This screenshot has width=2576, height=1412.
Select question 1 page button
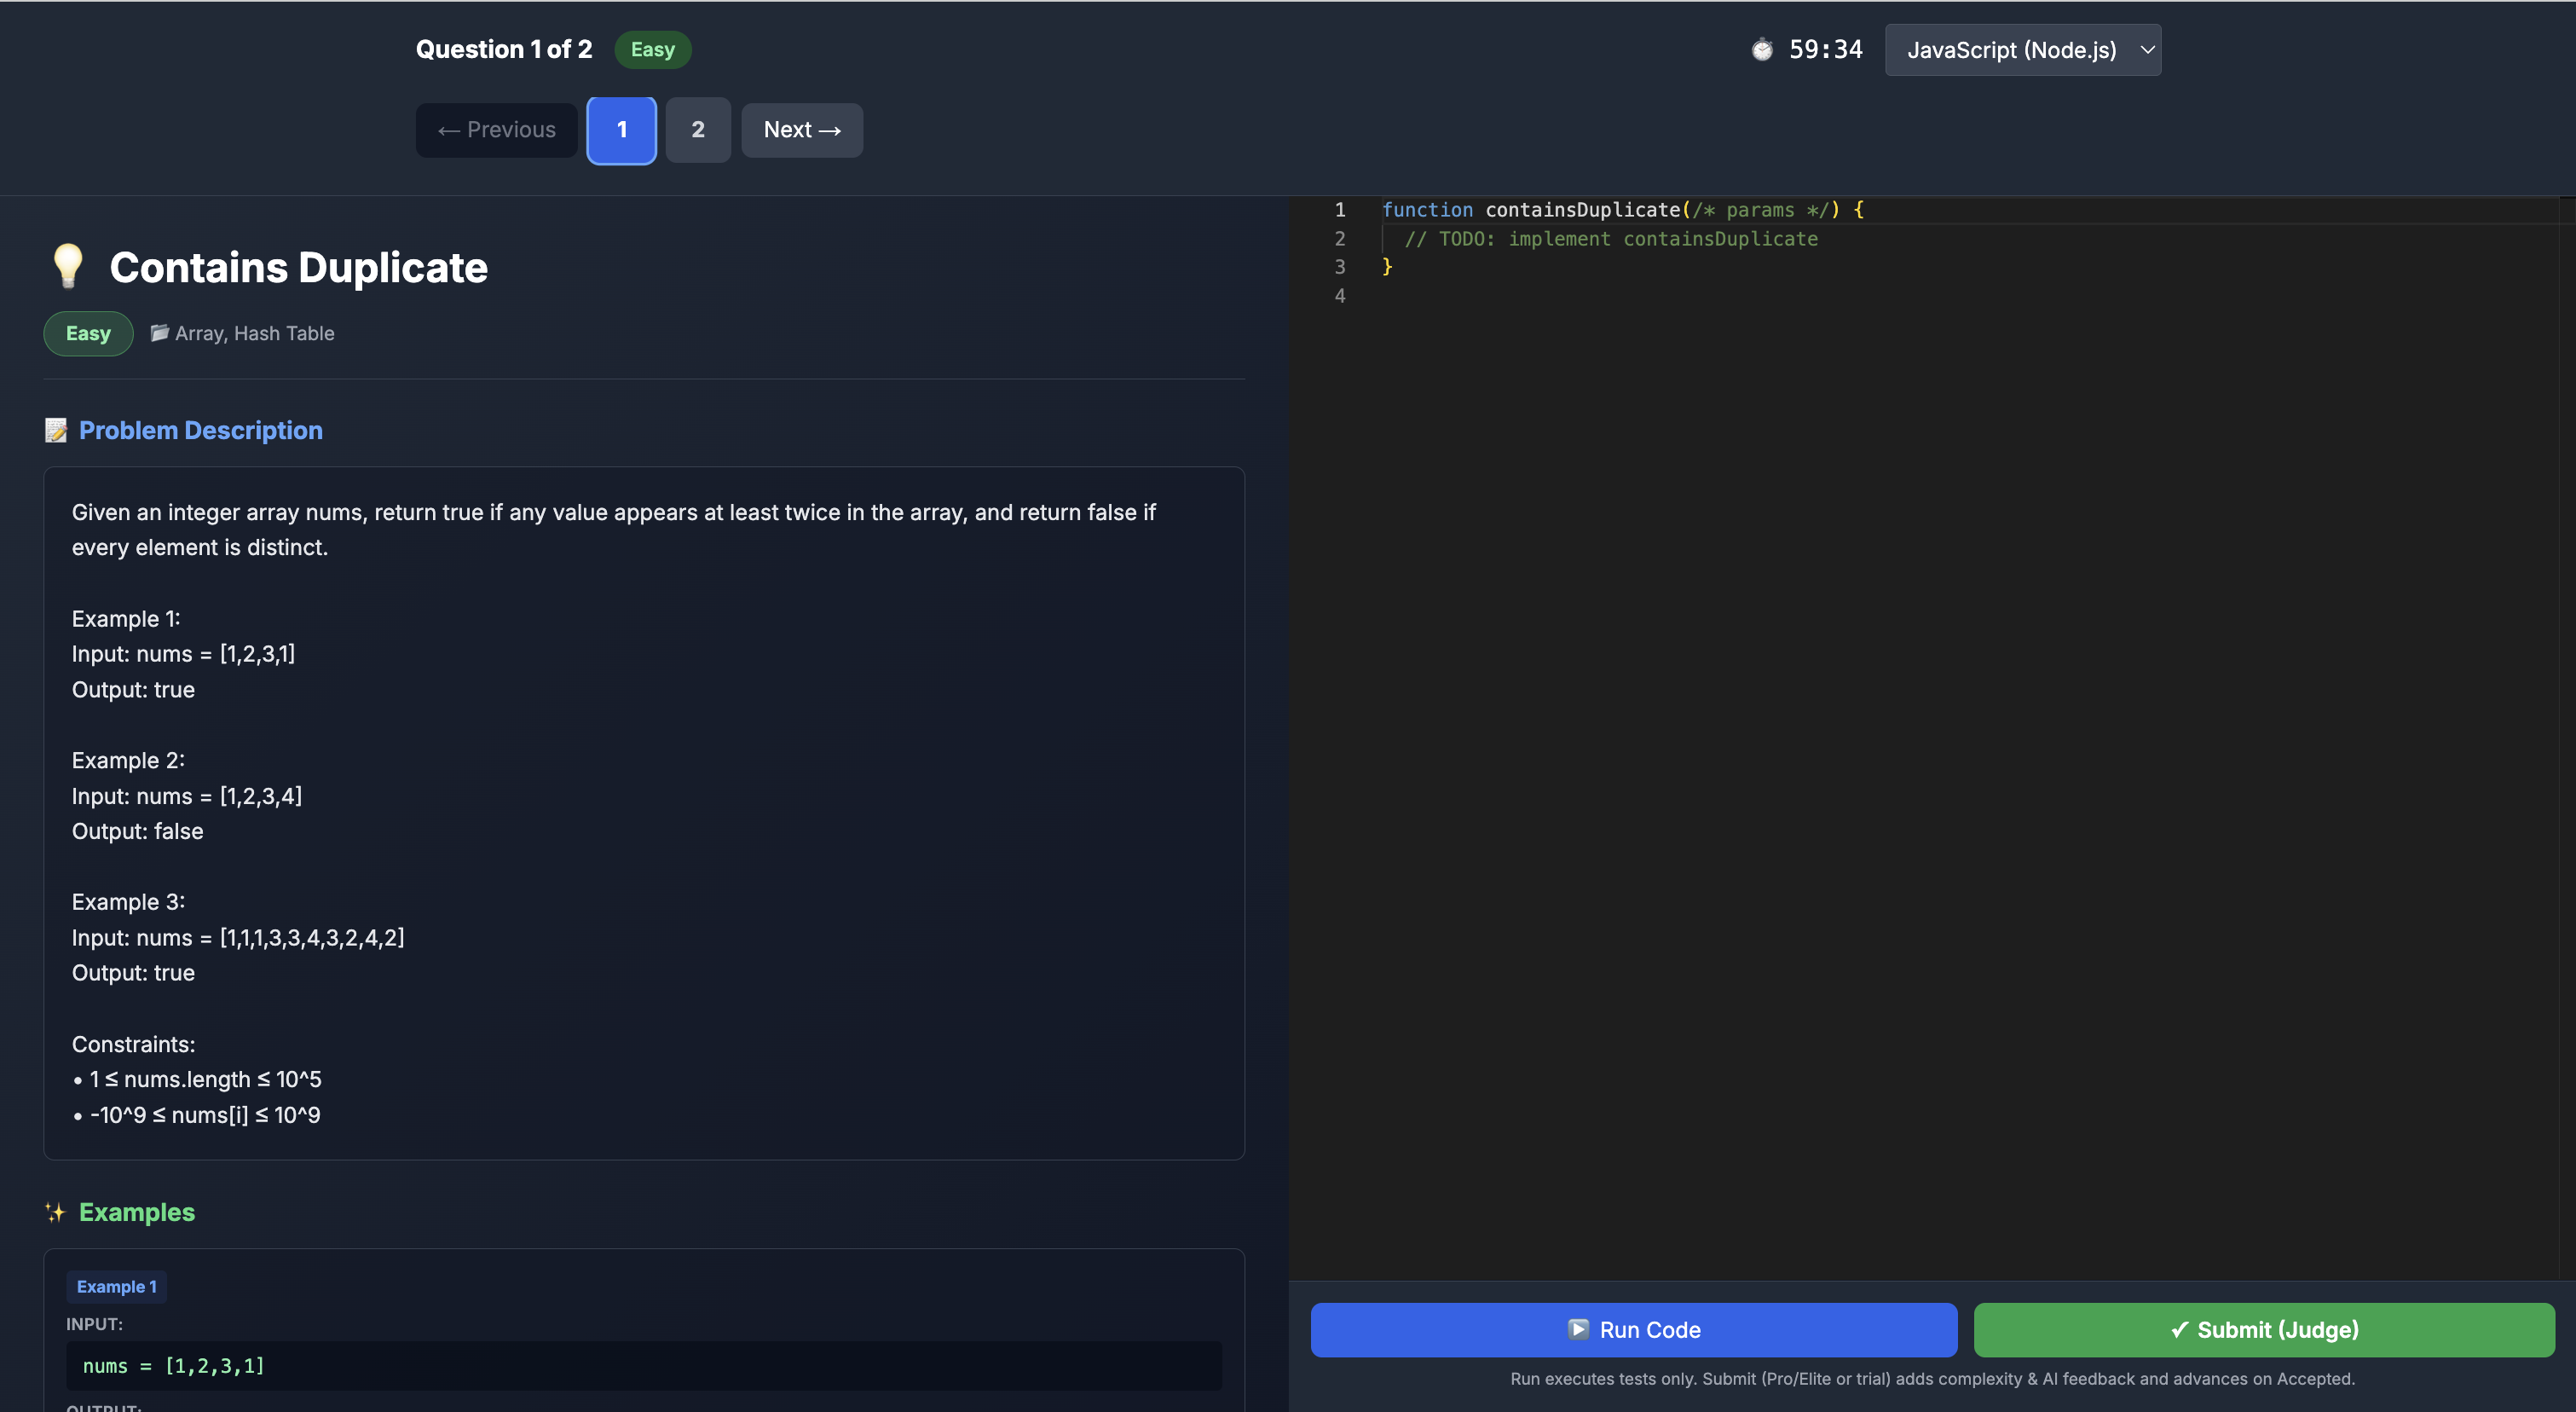pyautogui.click(x=621, y=130)
